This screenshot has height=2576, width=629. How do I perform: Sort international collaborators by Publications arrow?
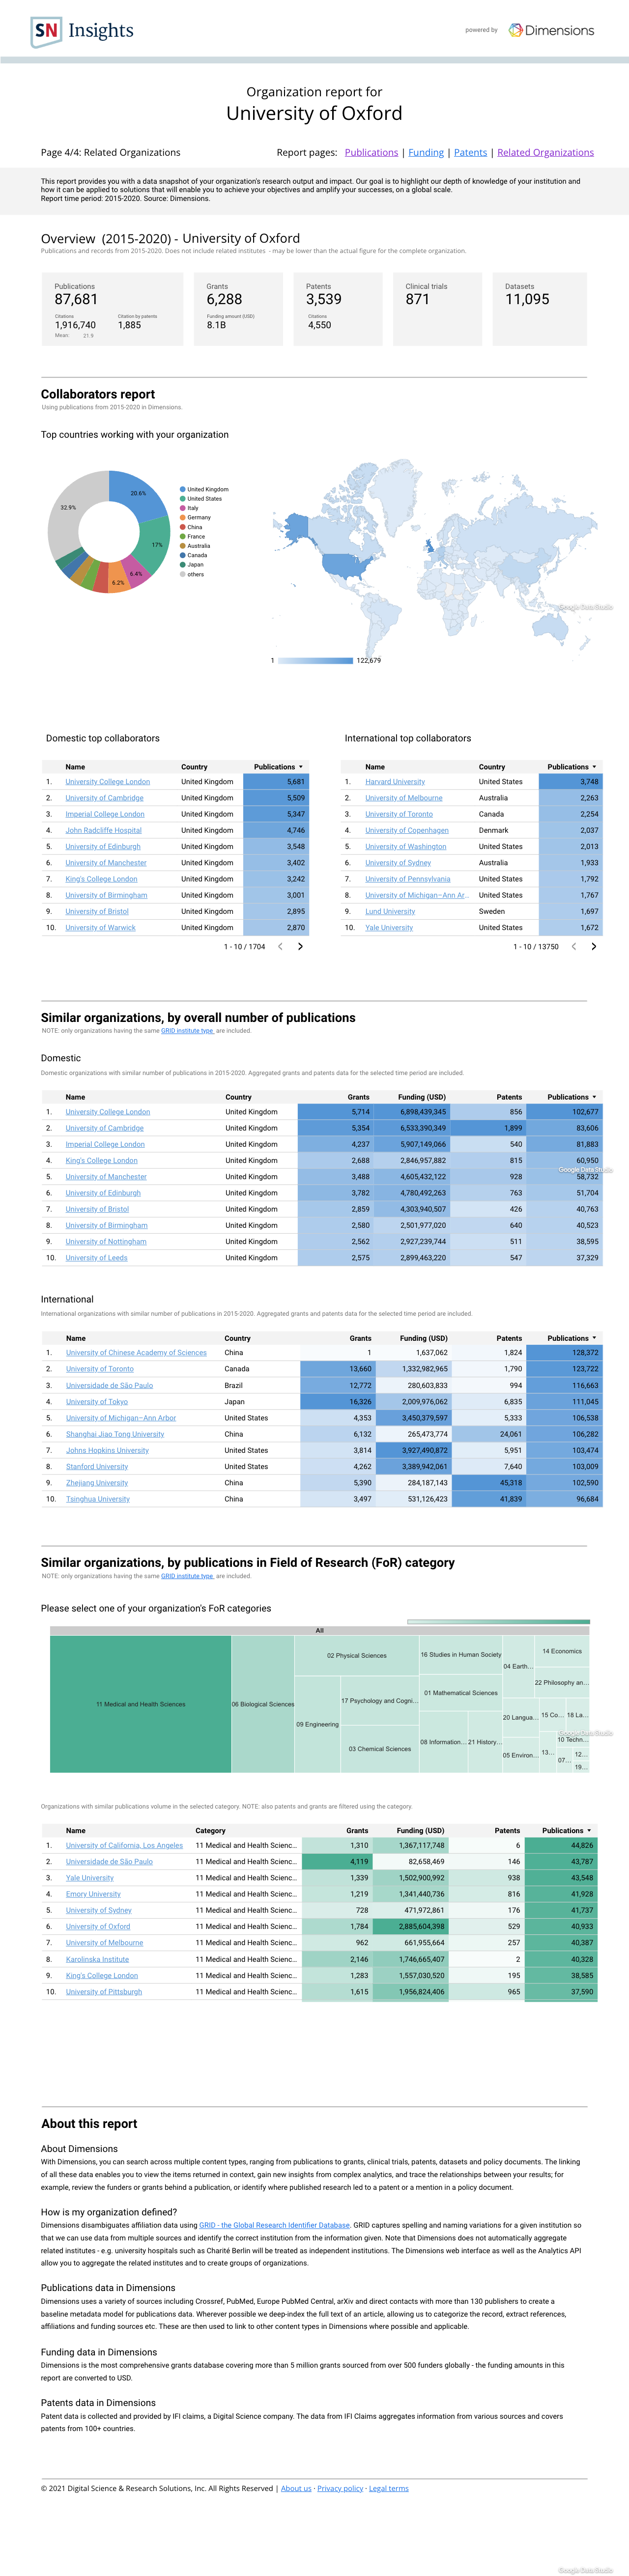tap(594, 767)
